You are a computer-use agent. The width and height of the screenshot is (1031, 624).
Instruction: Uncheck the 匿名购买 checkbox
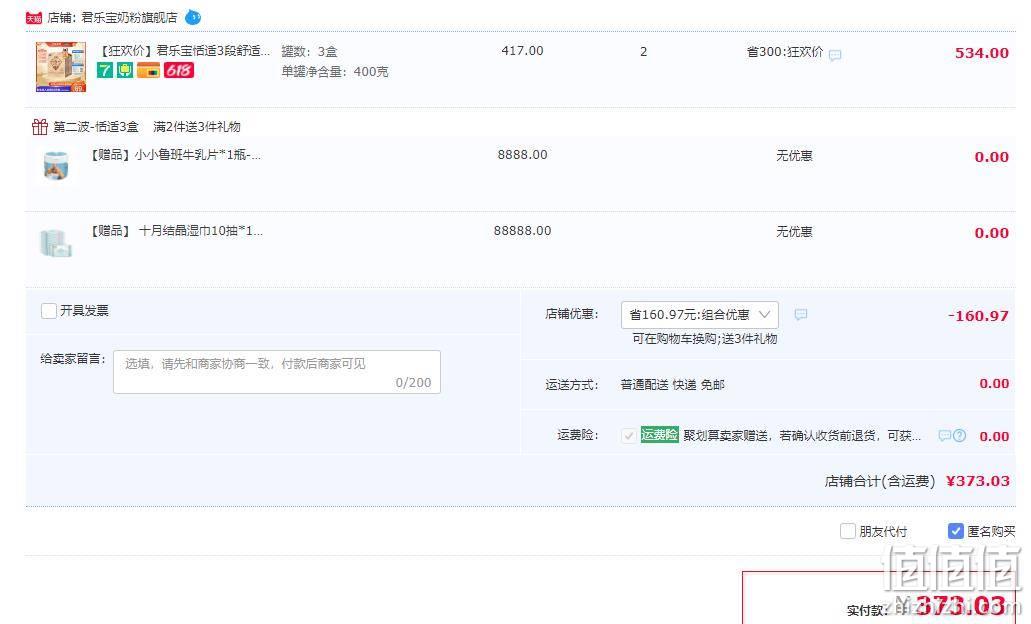pos(955,531)
